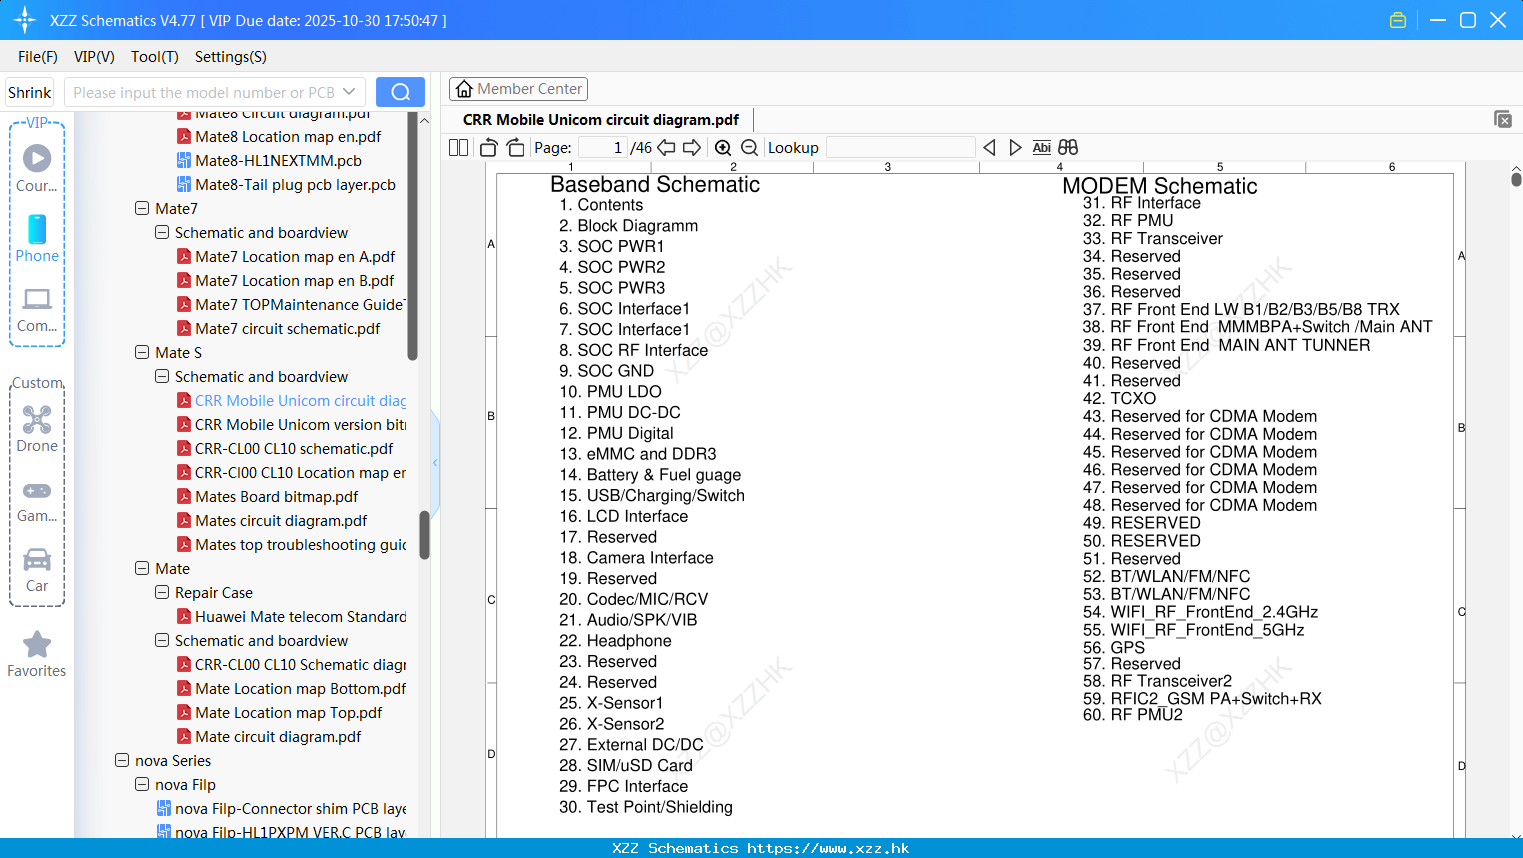
Task: Find next lookup result
Action: click(x=1015, y=147)
